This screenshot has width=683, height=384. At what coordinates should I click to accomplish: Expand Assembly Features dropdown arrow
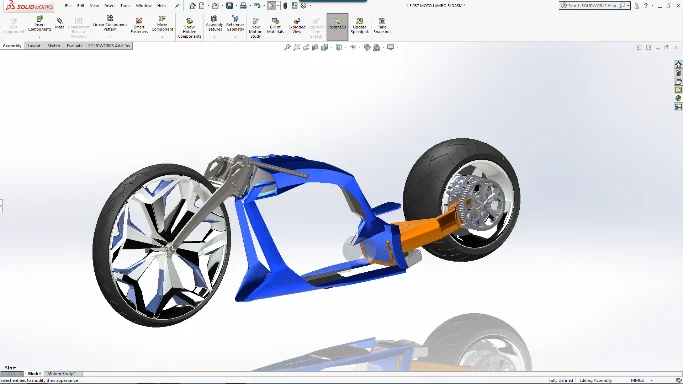click(x=214, y=37)
